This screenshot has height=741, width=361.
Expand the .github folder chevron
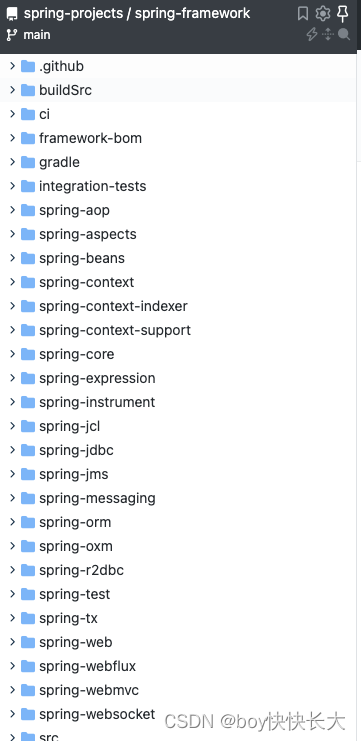12,66
